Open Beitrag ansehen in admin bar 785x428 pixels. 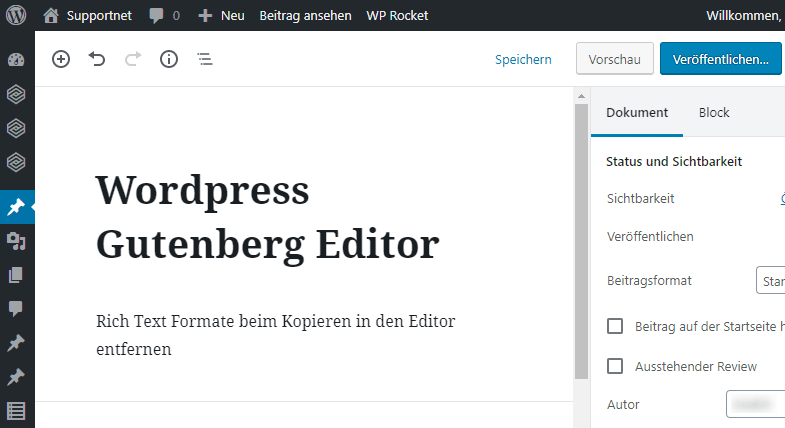tap(305, 16)
